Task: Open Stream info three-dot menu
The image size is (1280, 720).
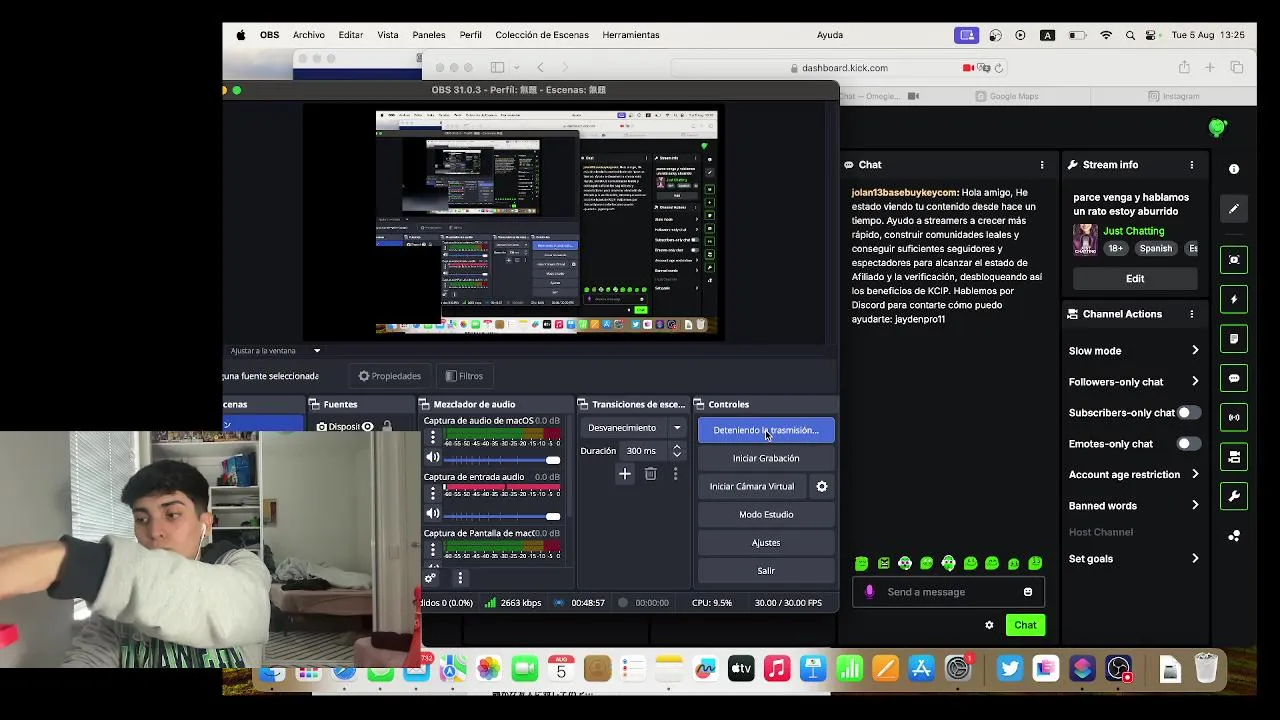Action: point(1191,165)
